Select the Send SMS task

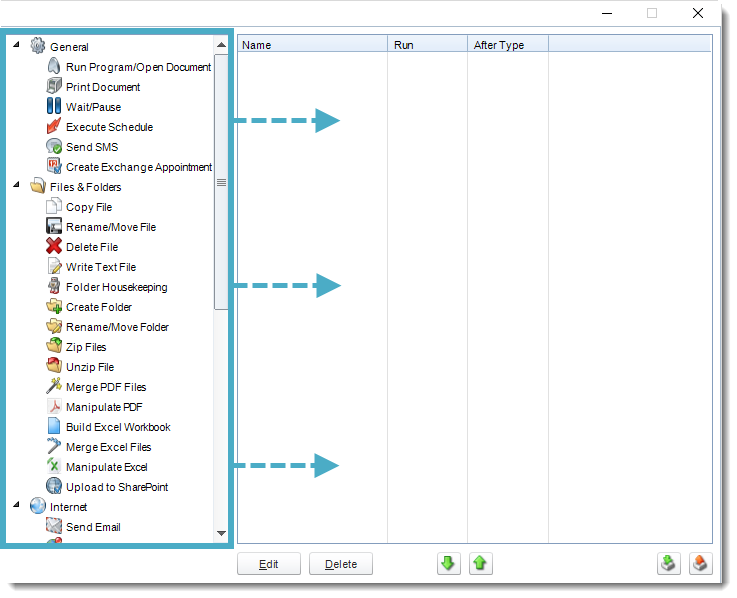pos(92,147)
